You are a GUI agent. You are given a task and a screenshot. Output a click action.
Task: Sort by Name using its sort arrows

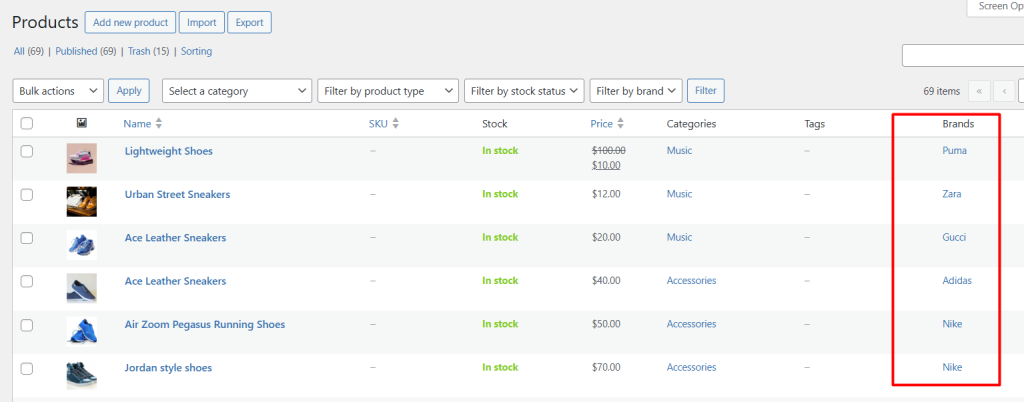tap(159, 123)
